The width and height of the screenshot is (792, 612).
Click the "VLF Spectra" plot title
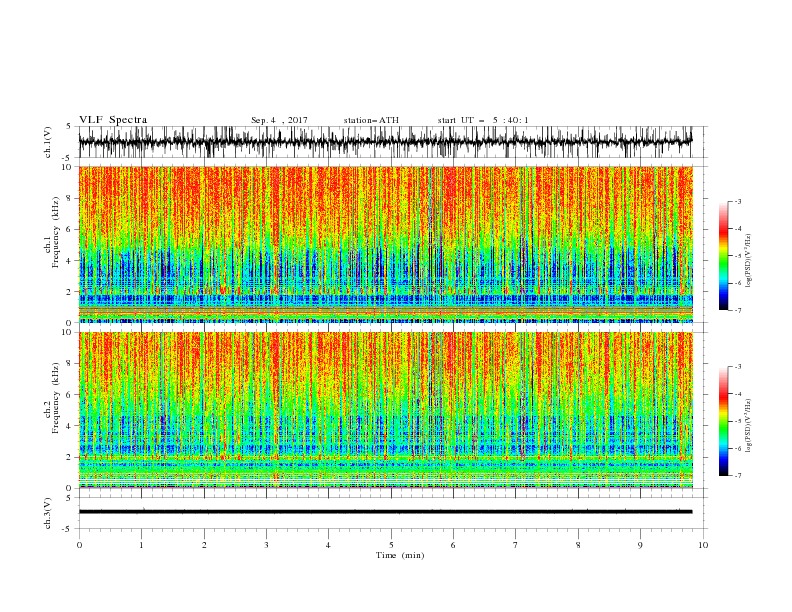[x=113, y=120]
